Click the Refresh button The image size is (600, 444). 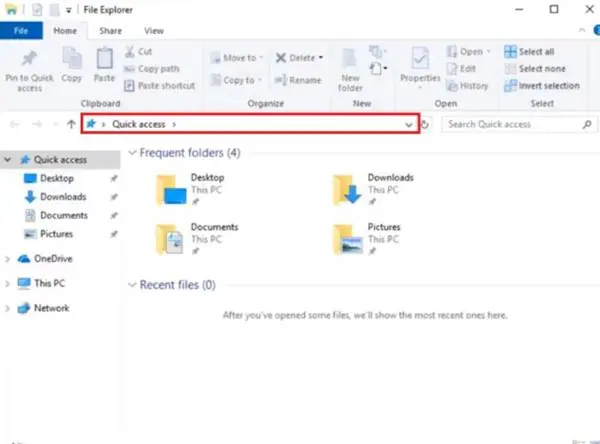point(425,124)
